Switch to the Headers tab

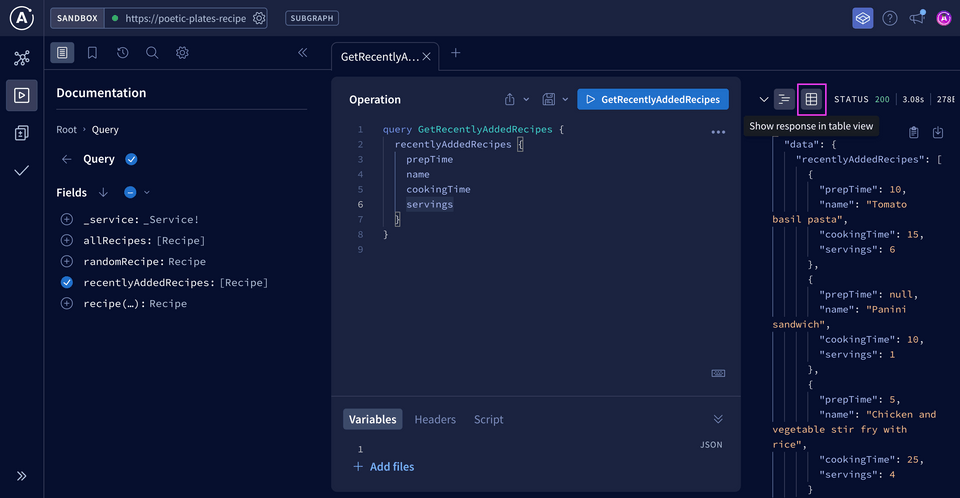(x=435, y=419)
